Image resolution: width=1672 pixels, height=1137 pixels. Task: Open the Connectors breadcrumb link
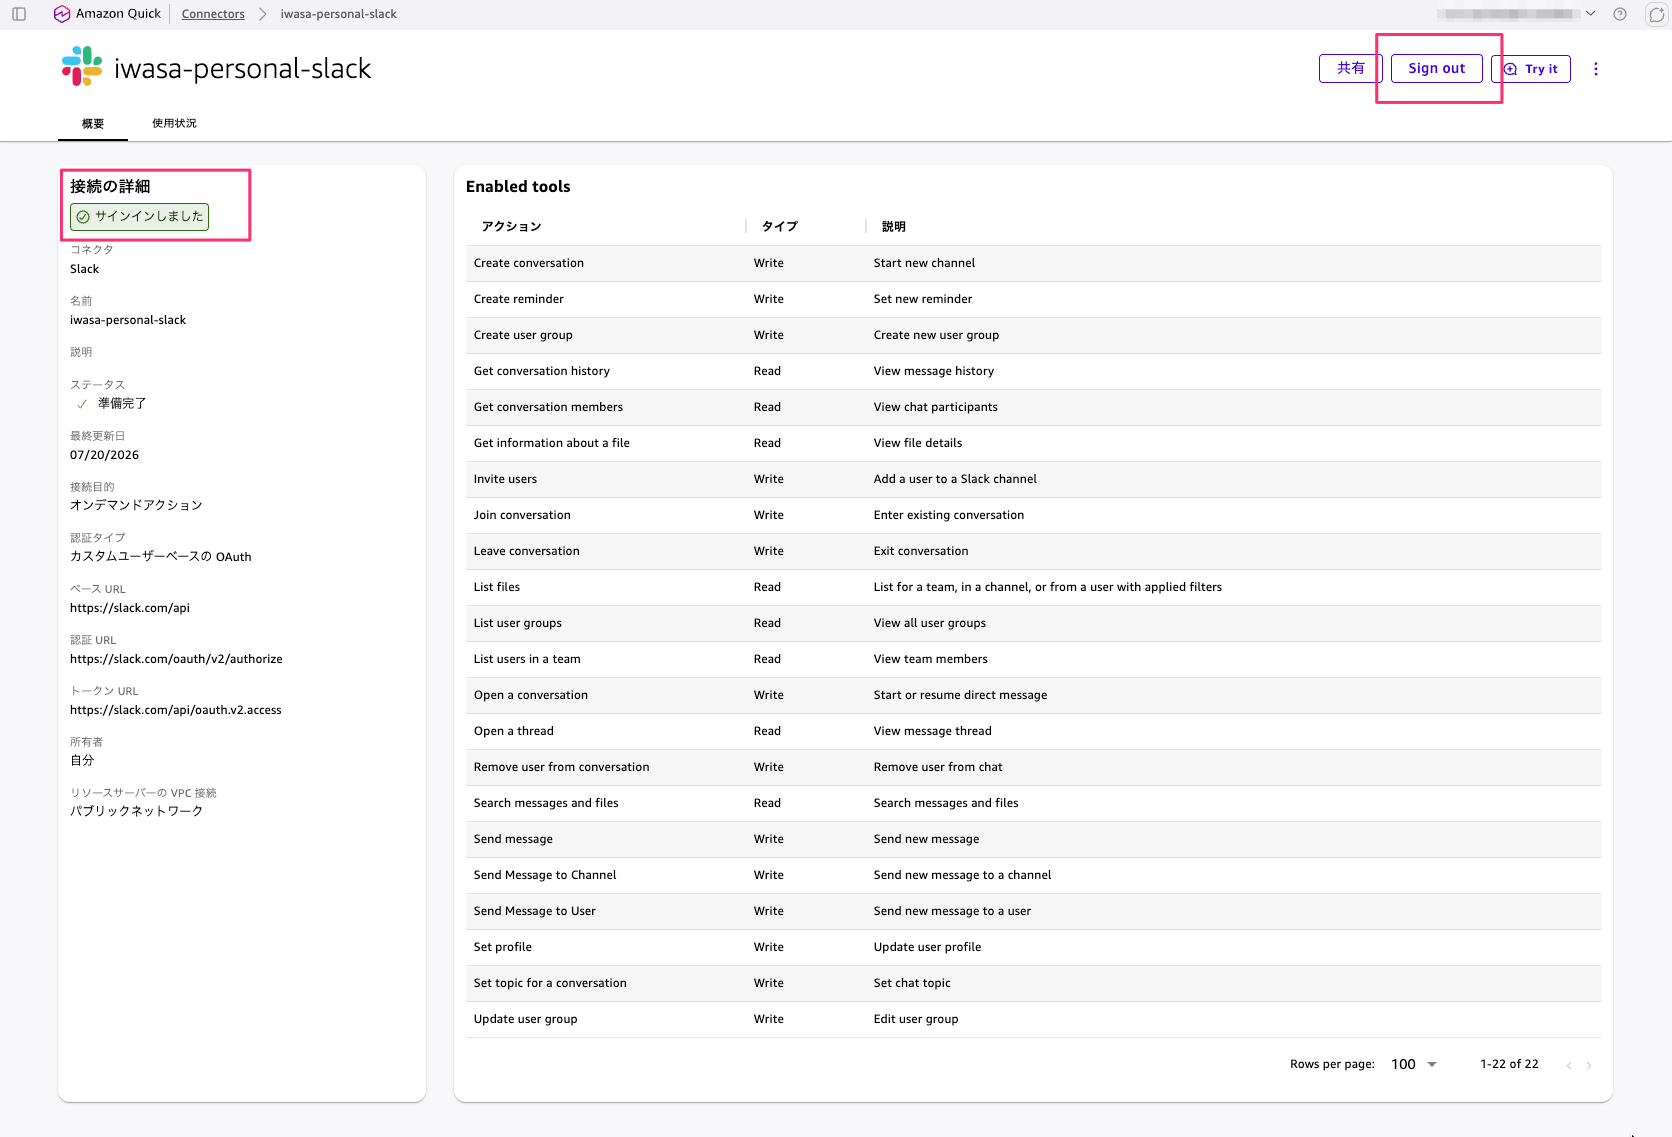tap(213, 14)
